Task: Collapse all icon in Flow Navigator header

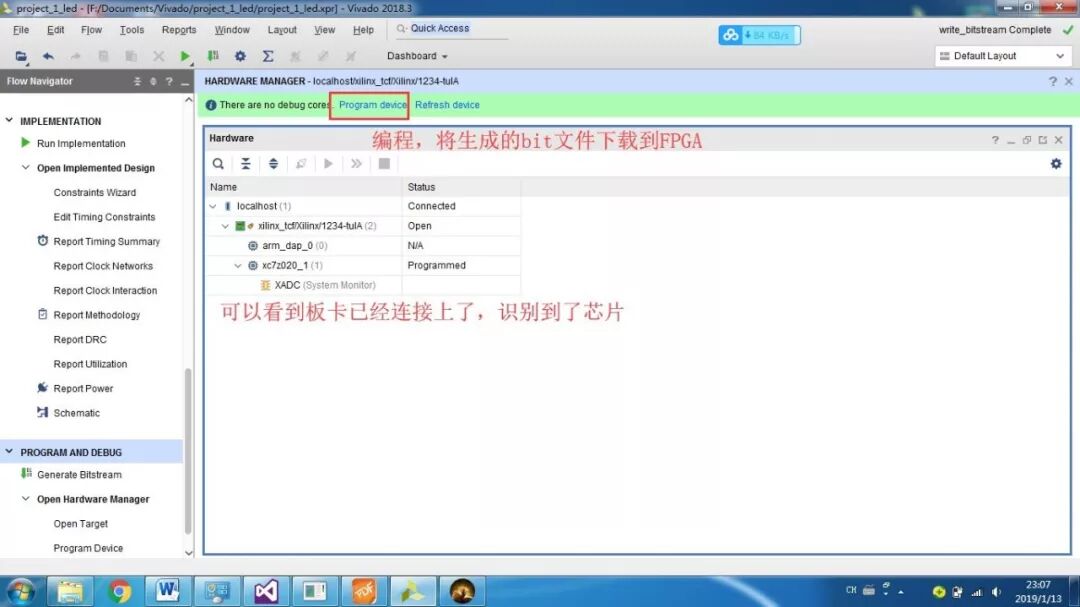Action: 137,81
